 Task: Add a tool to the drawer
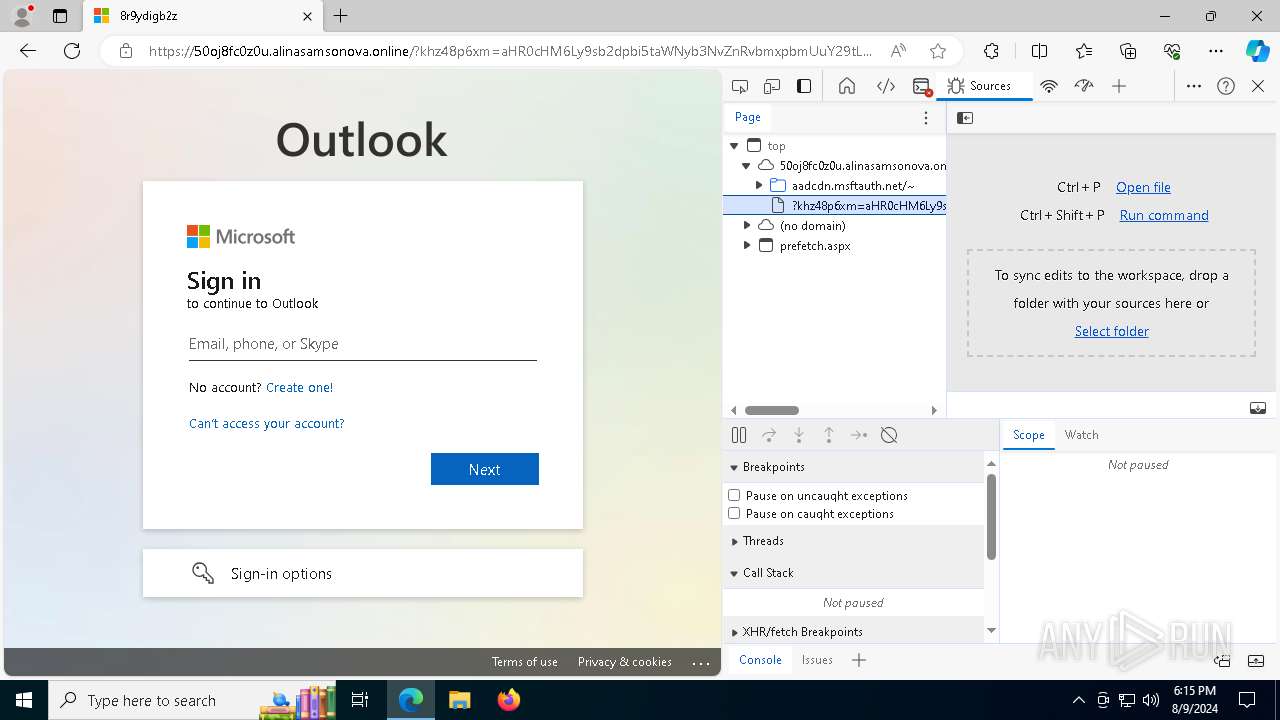[859, 660]
